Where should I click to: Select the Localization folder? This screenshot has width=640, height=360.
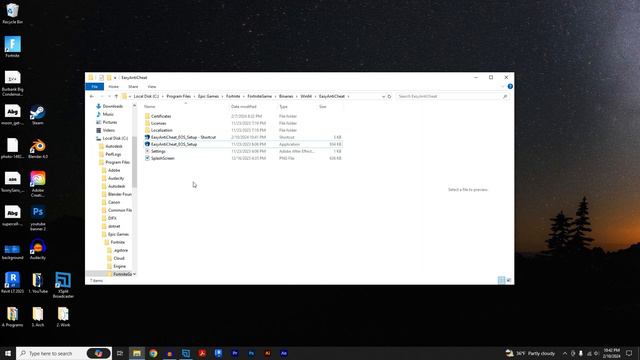(x=162, y=130)
